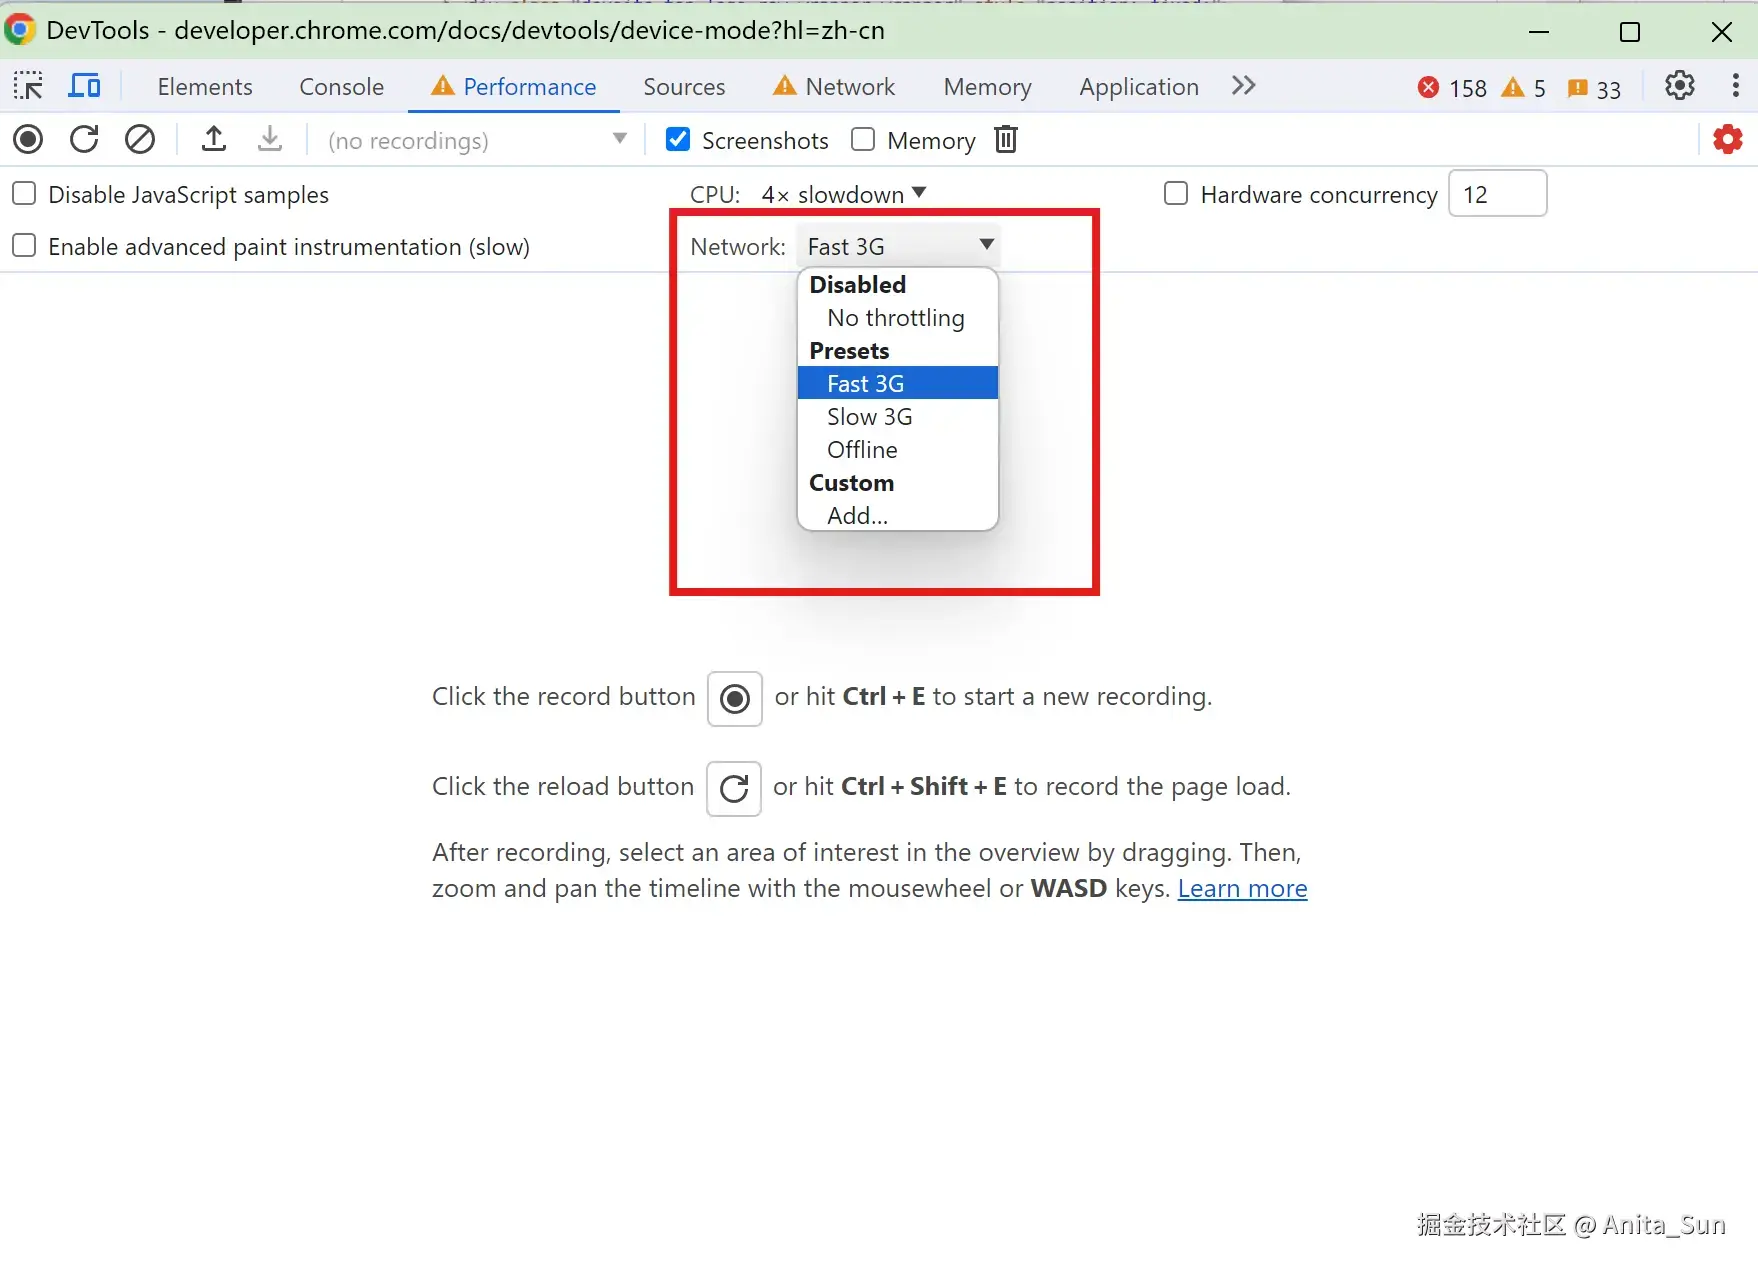Uncheck the Screenshots checkbox
Screen dimensions: 1758x1270
(678, 139)
